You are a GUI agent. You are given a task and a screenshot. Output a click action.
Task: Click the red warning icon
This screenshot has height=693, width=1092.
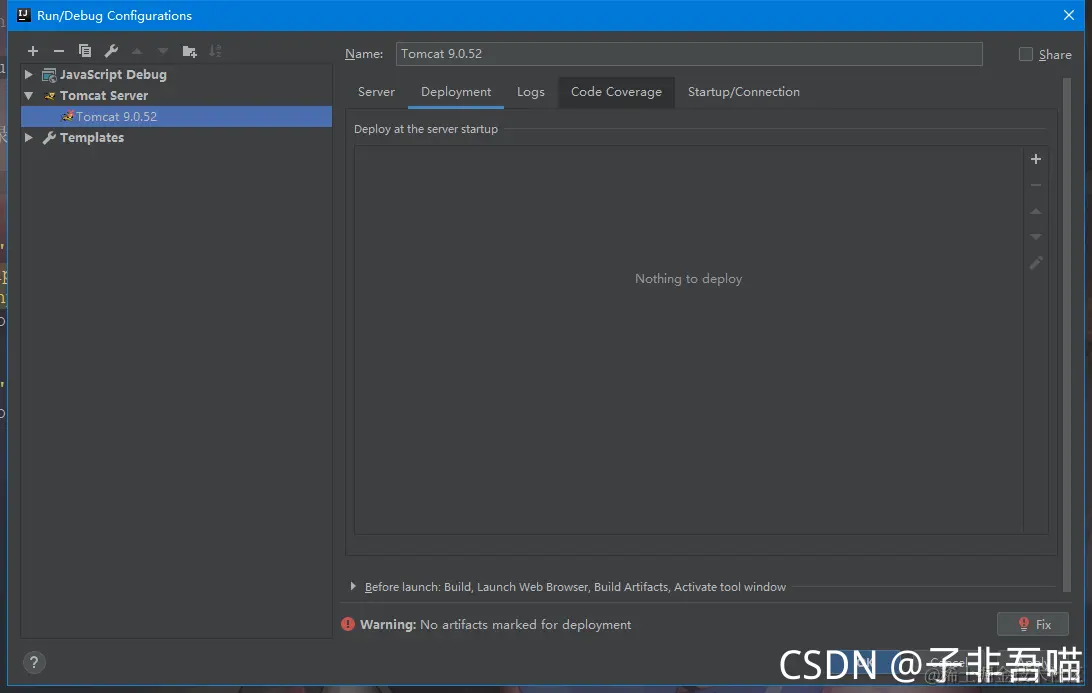coord(348,624)
